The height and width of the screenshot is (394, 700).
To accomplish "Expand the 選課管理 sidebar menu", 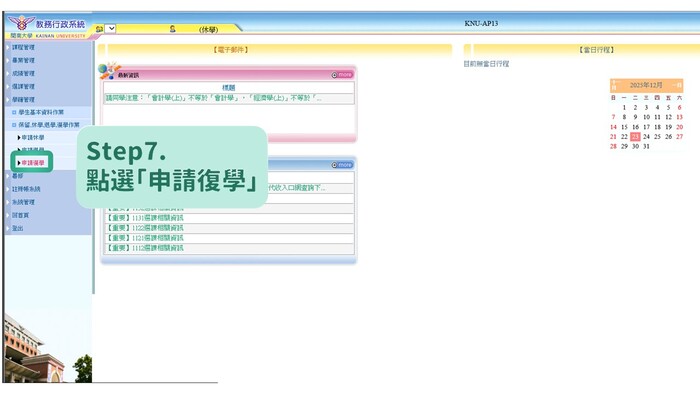I will 23,86.
